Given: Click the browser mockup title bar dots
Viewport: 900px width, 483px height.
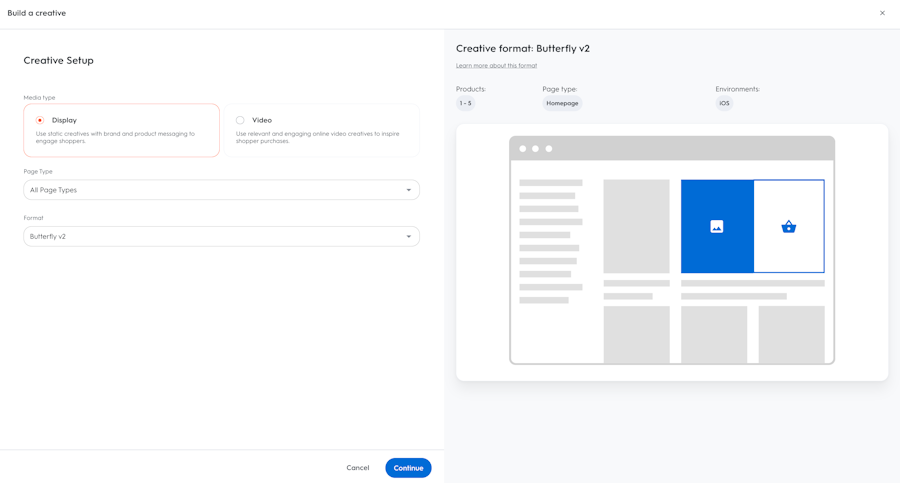Looking at the screenshot, I should [536, 149].
